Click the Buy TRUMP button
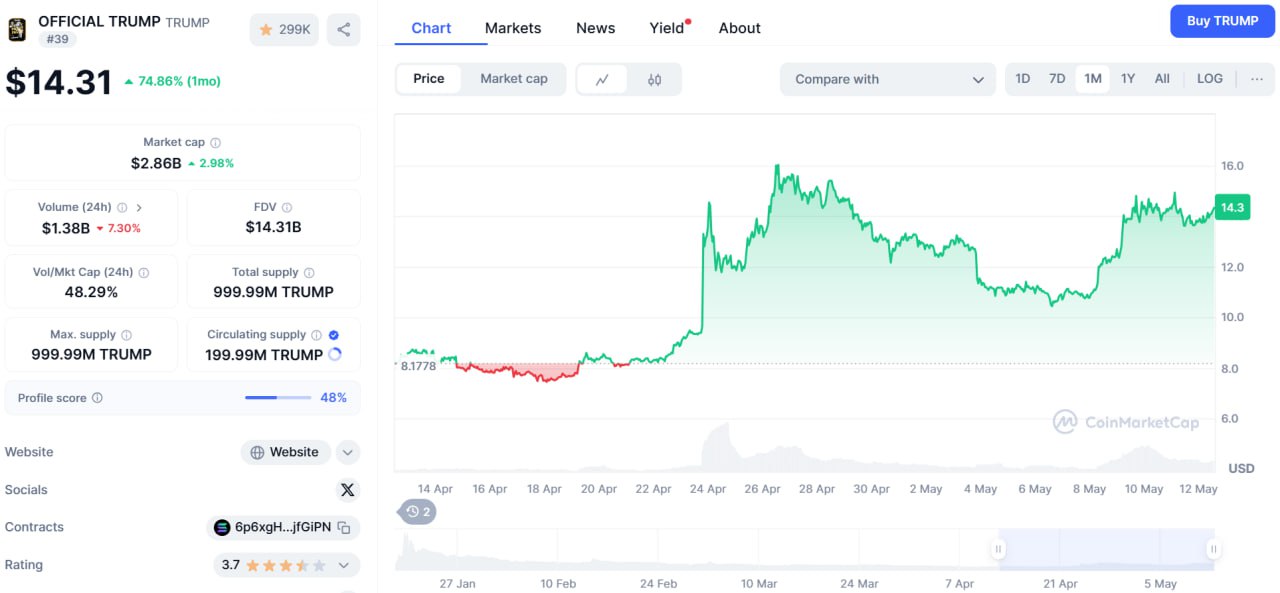This screenshot has height=593, width=1280. point(1222,21)
